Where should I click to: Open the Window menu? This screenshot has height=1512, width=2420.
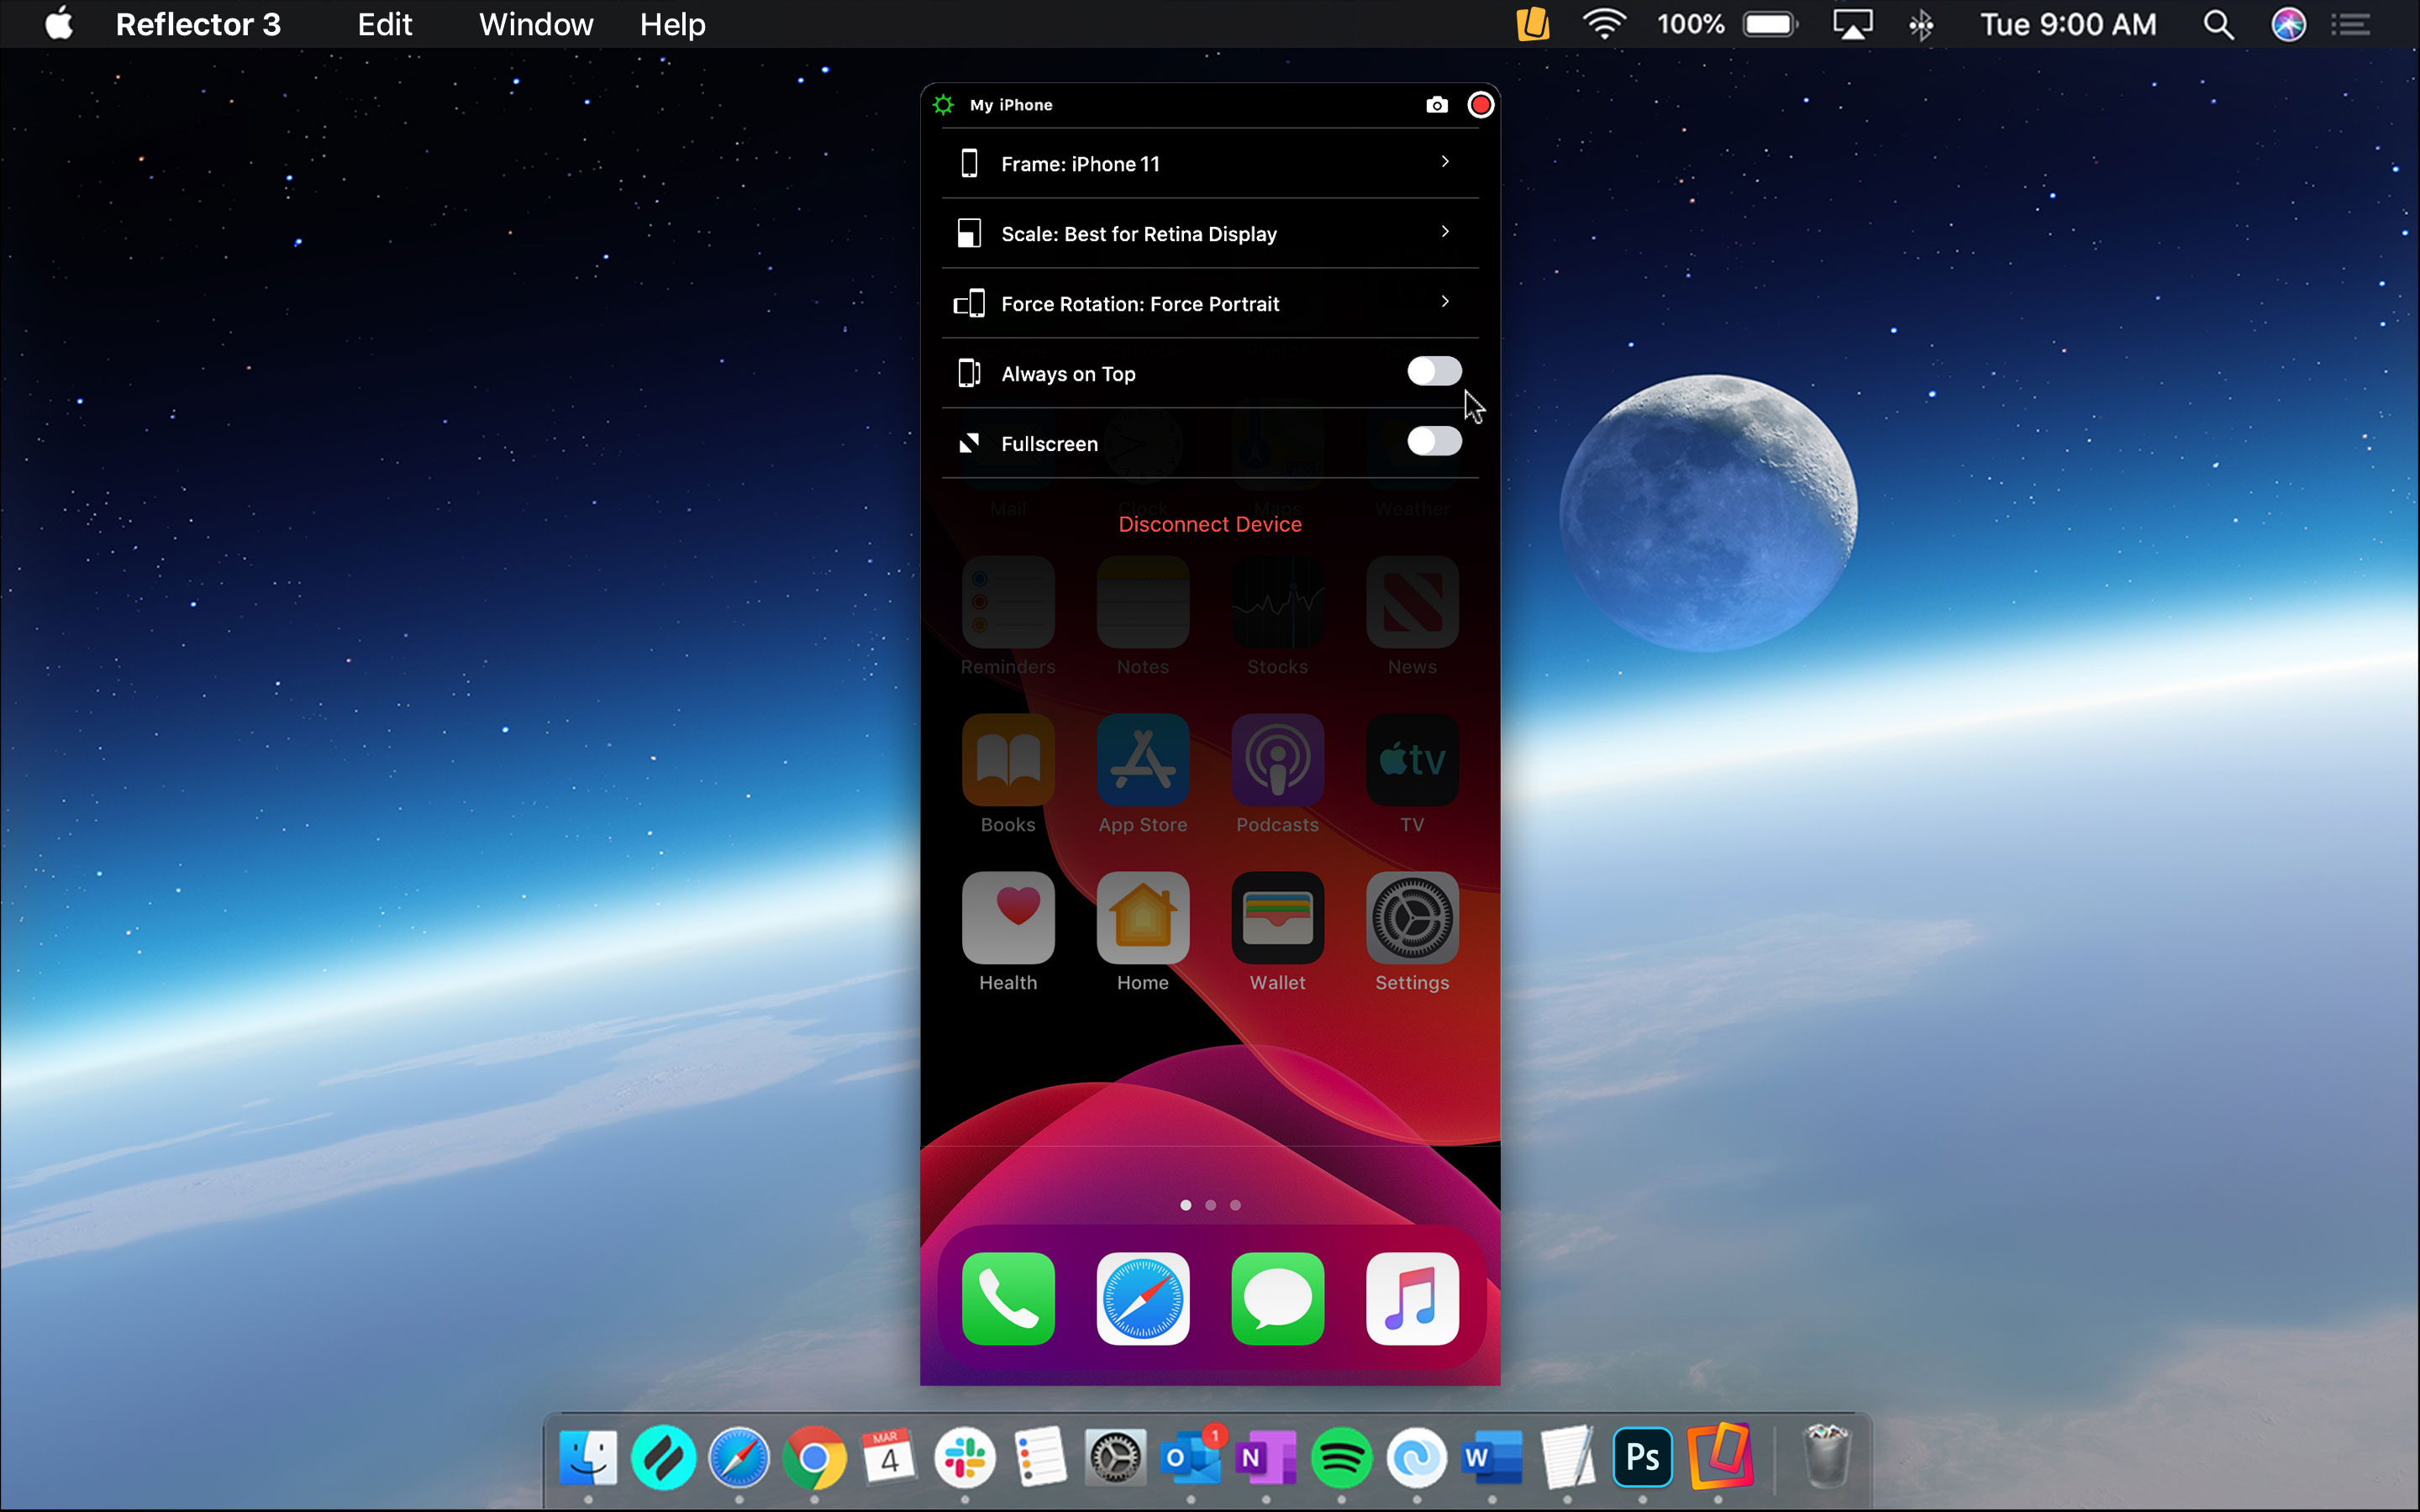coord(536,24)
